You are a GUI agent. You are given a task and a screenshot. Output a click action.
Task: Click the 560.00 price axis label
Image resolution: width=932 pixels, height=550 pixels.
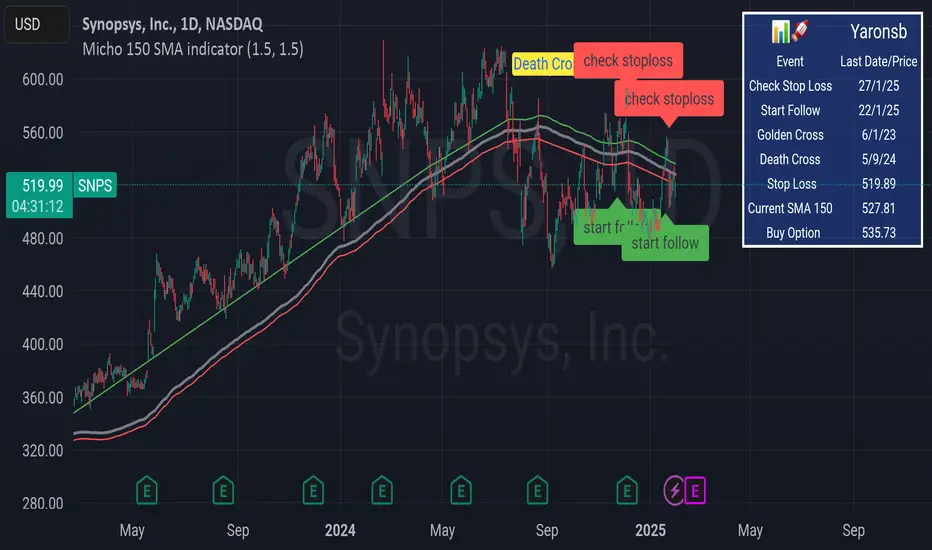[42, 133]
